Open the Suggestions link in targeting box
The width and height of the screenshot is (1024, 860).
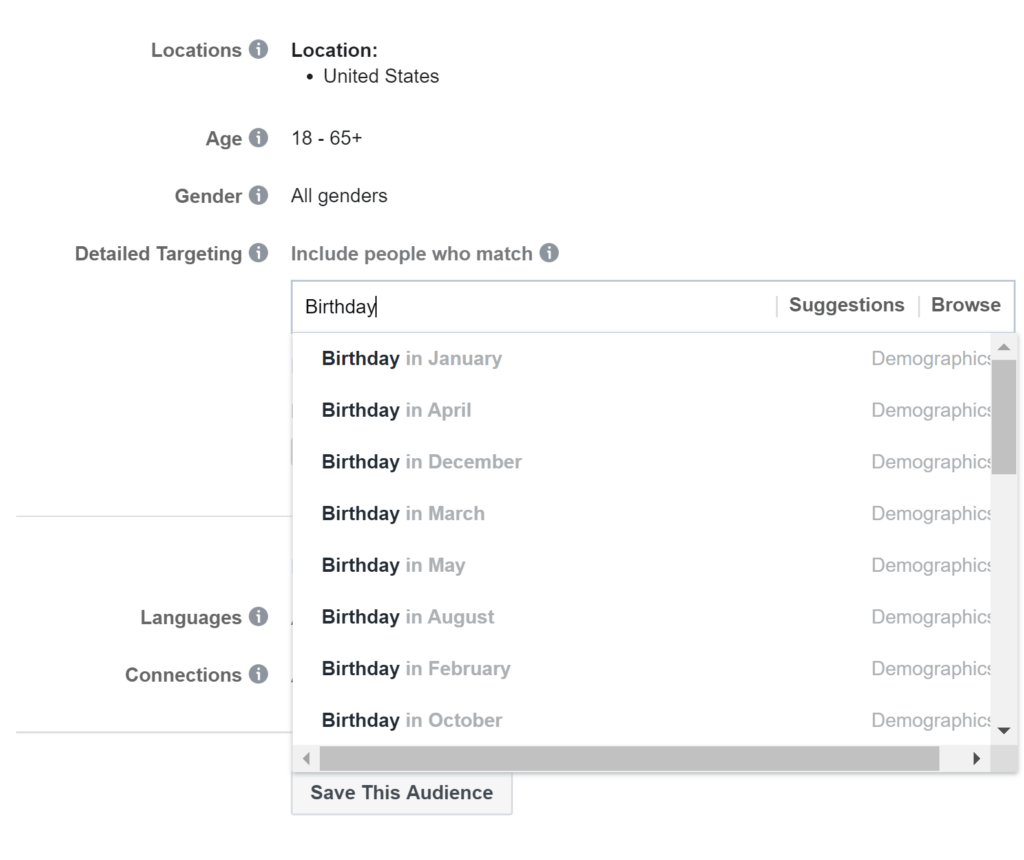(x=846, y=306)
